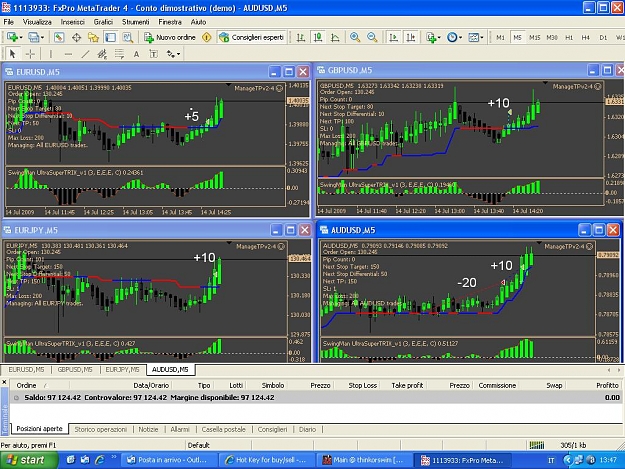Open the Navigator folder-star icon
This screenshot has width=625, height=469.
(93, 37)
